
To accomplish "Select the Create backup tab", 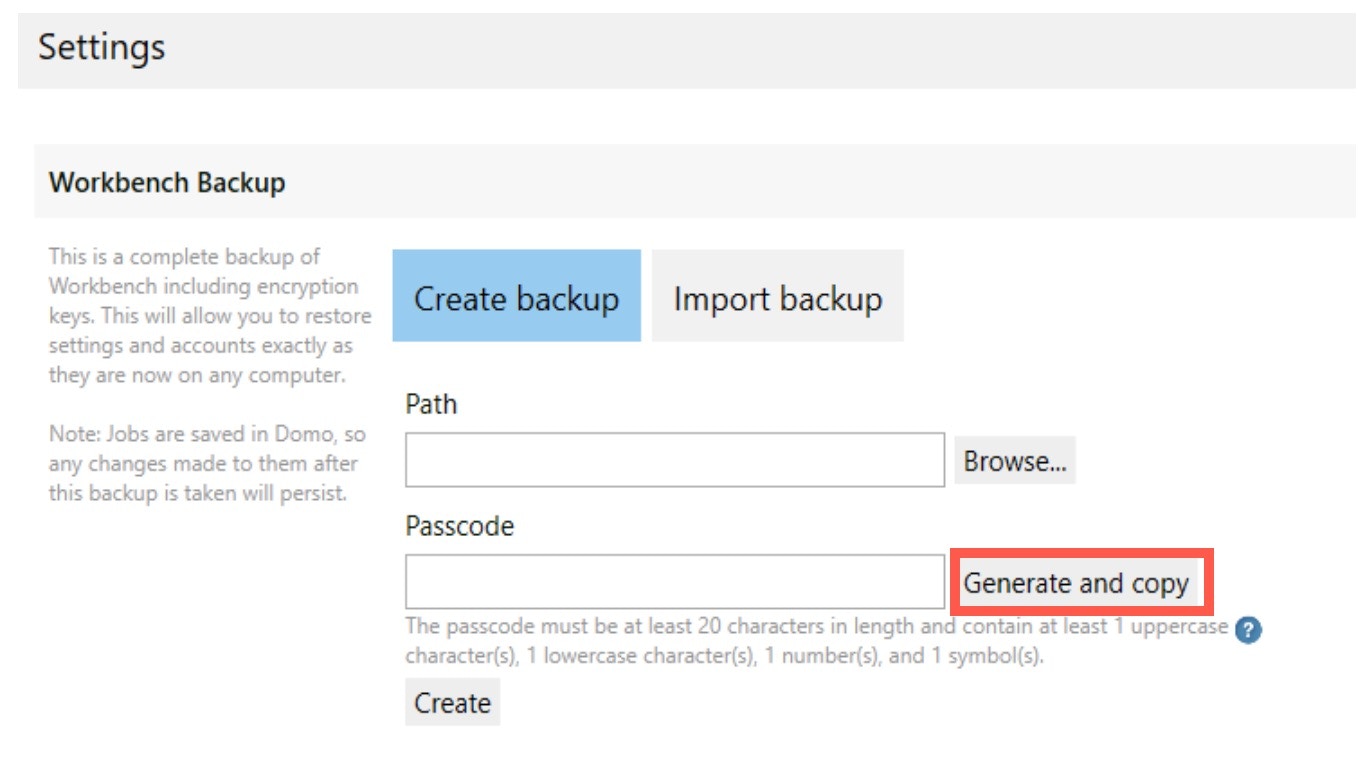I will (516, 297).
